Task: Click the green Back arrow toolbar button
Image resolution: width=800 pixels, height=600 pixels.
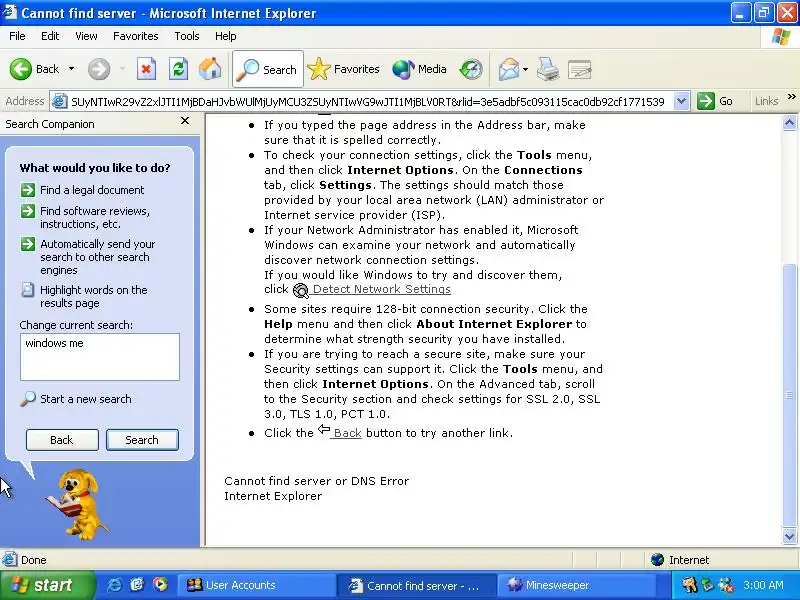Action: tap(34, 69)
